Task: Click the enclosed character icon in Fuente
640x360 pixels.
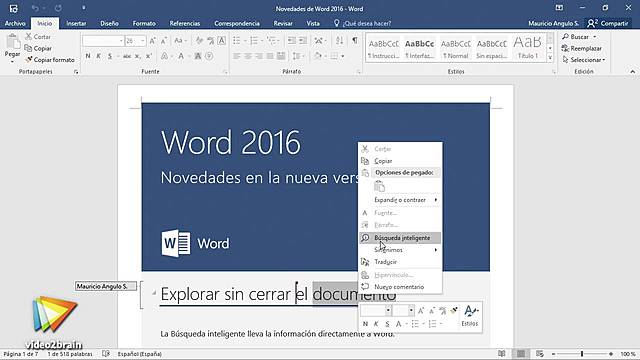Action: click(x=209, y=56)
